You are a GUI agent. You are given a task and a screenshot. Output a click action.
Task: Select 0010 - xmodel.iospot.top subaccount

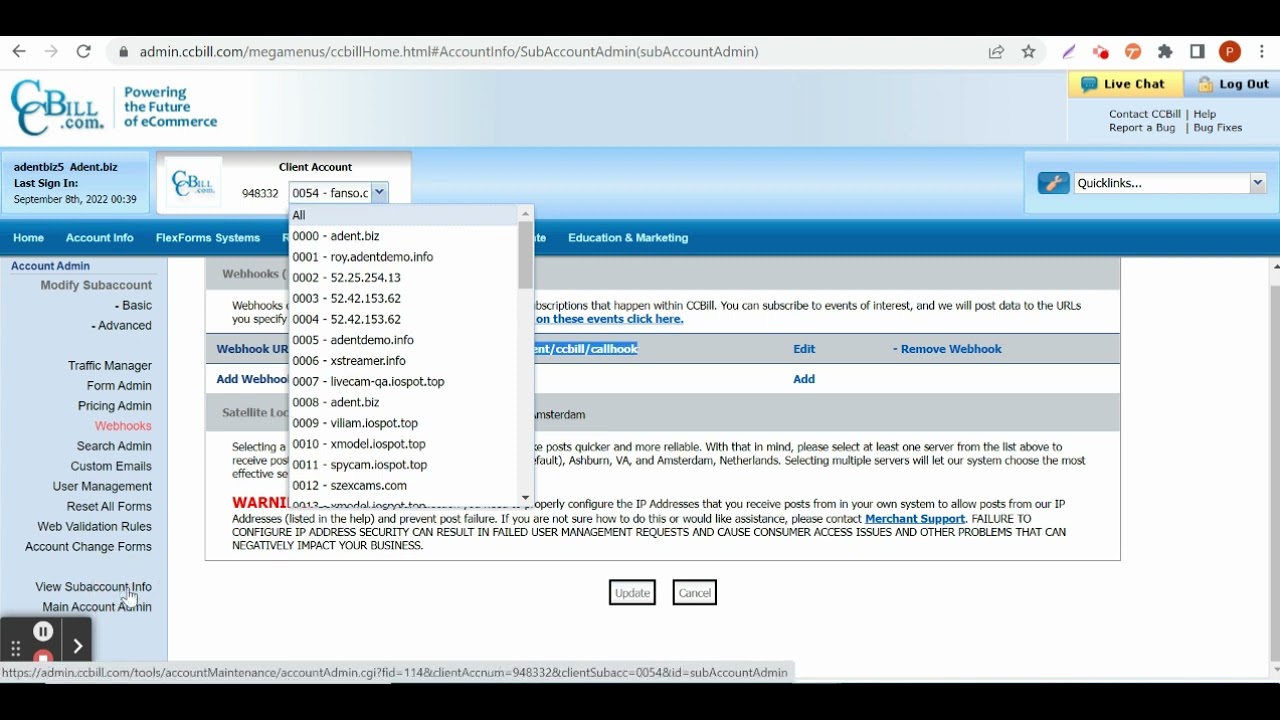coord(404,444)
